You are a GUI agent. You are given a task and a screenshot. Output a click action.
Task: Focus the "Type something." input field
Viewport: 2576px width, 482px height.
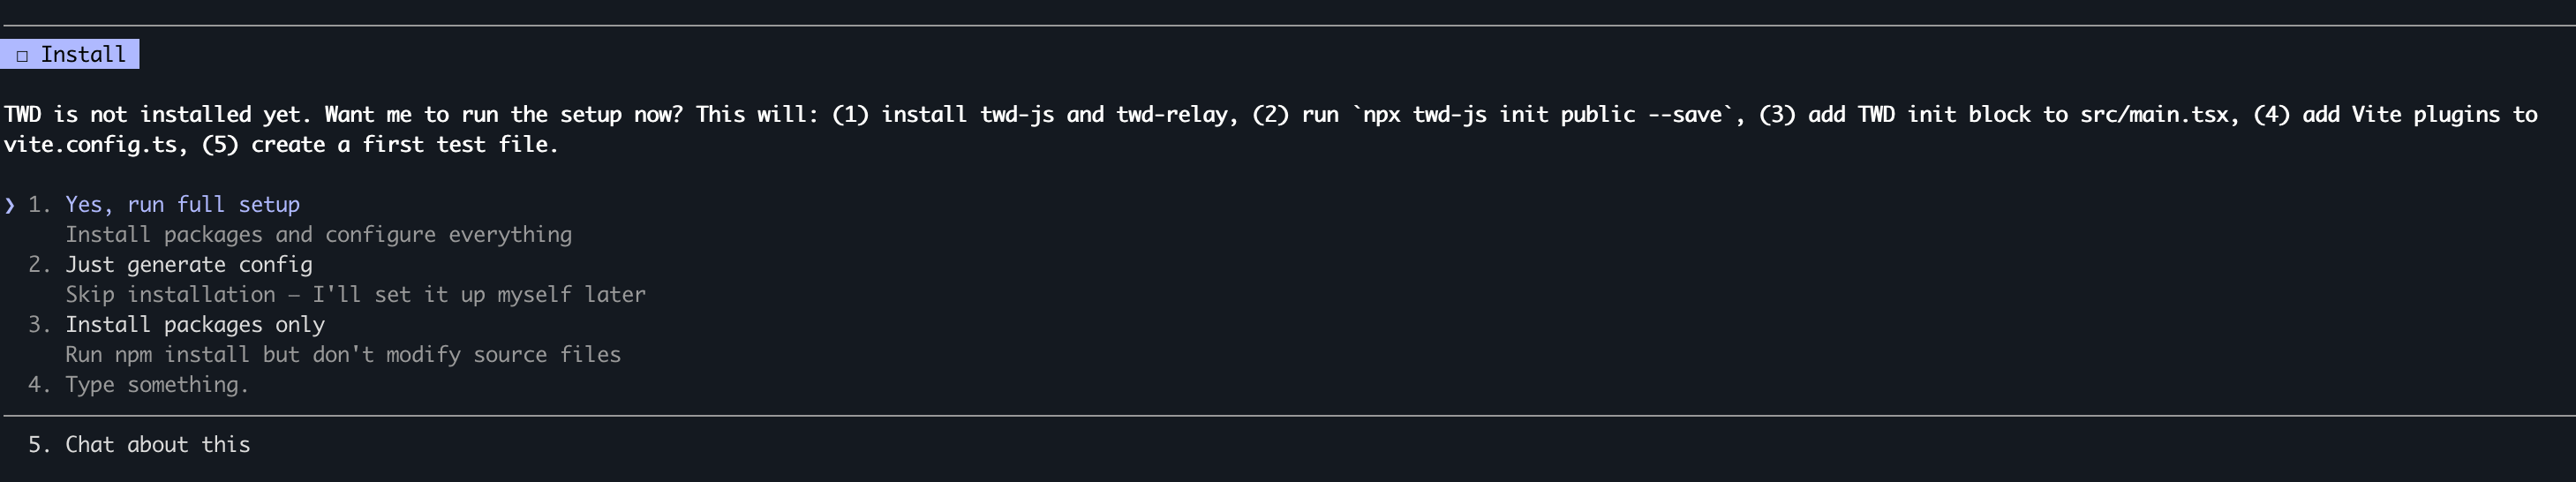click(156, 385)
